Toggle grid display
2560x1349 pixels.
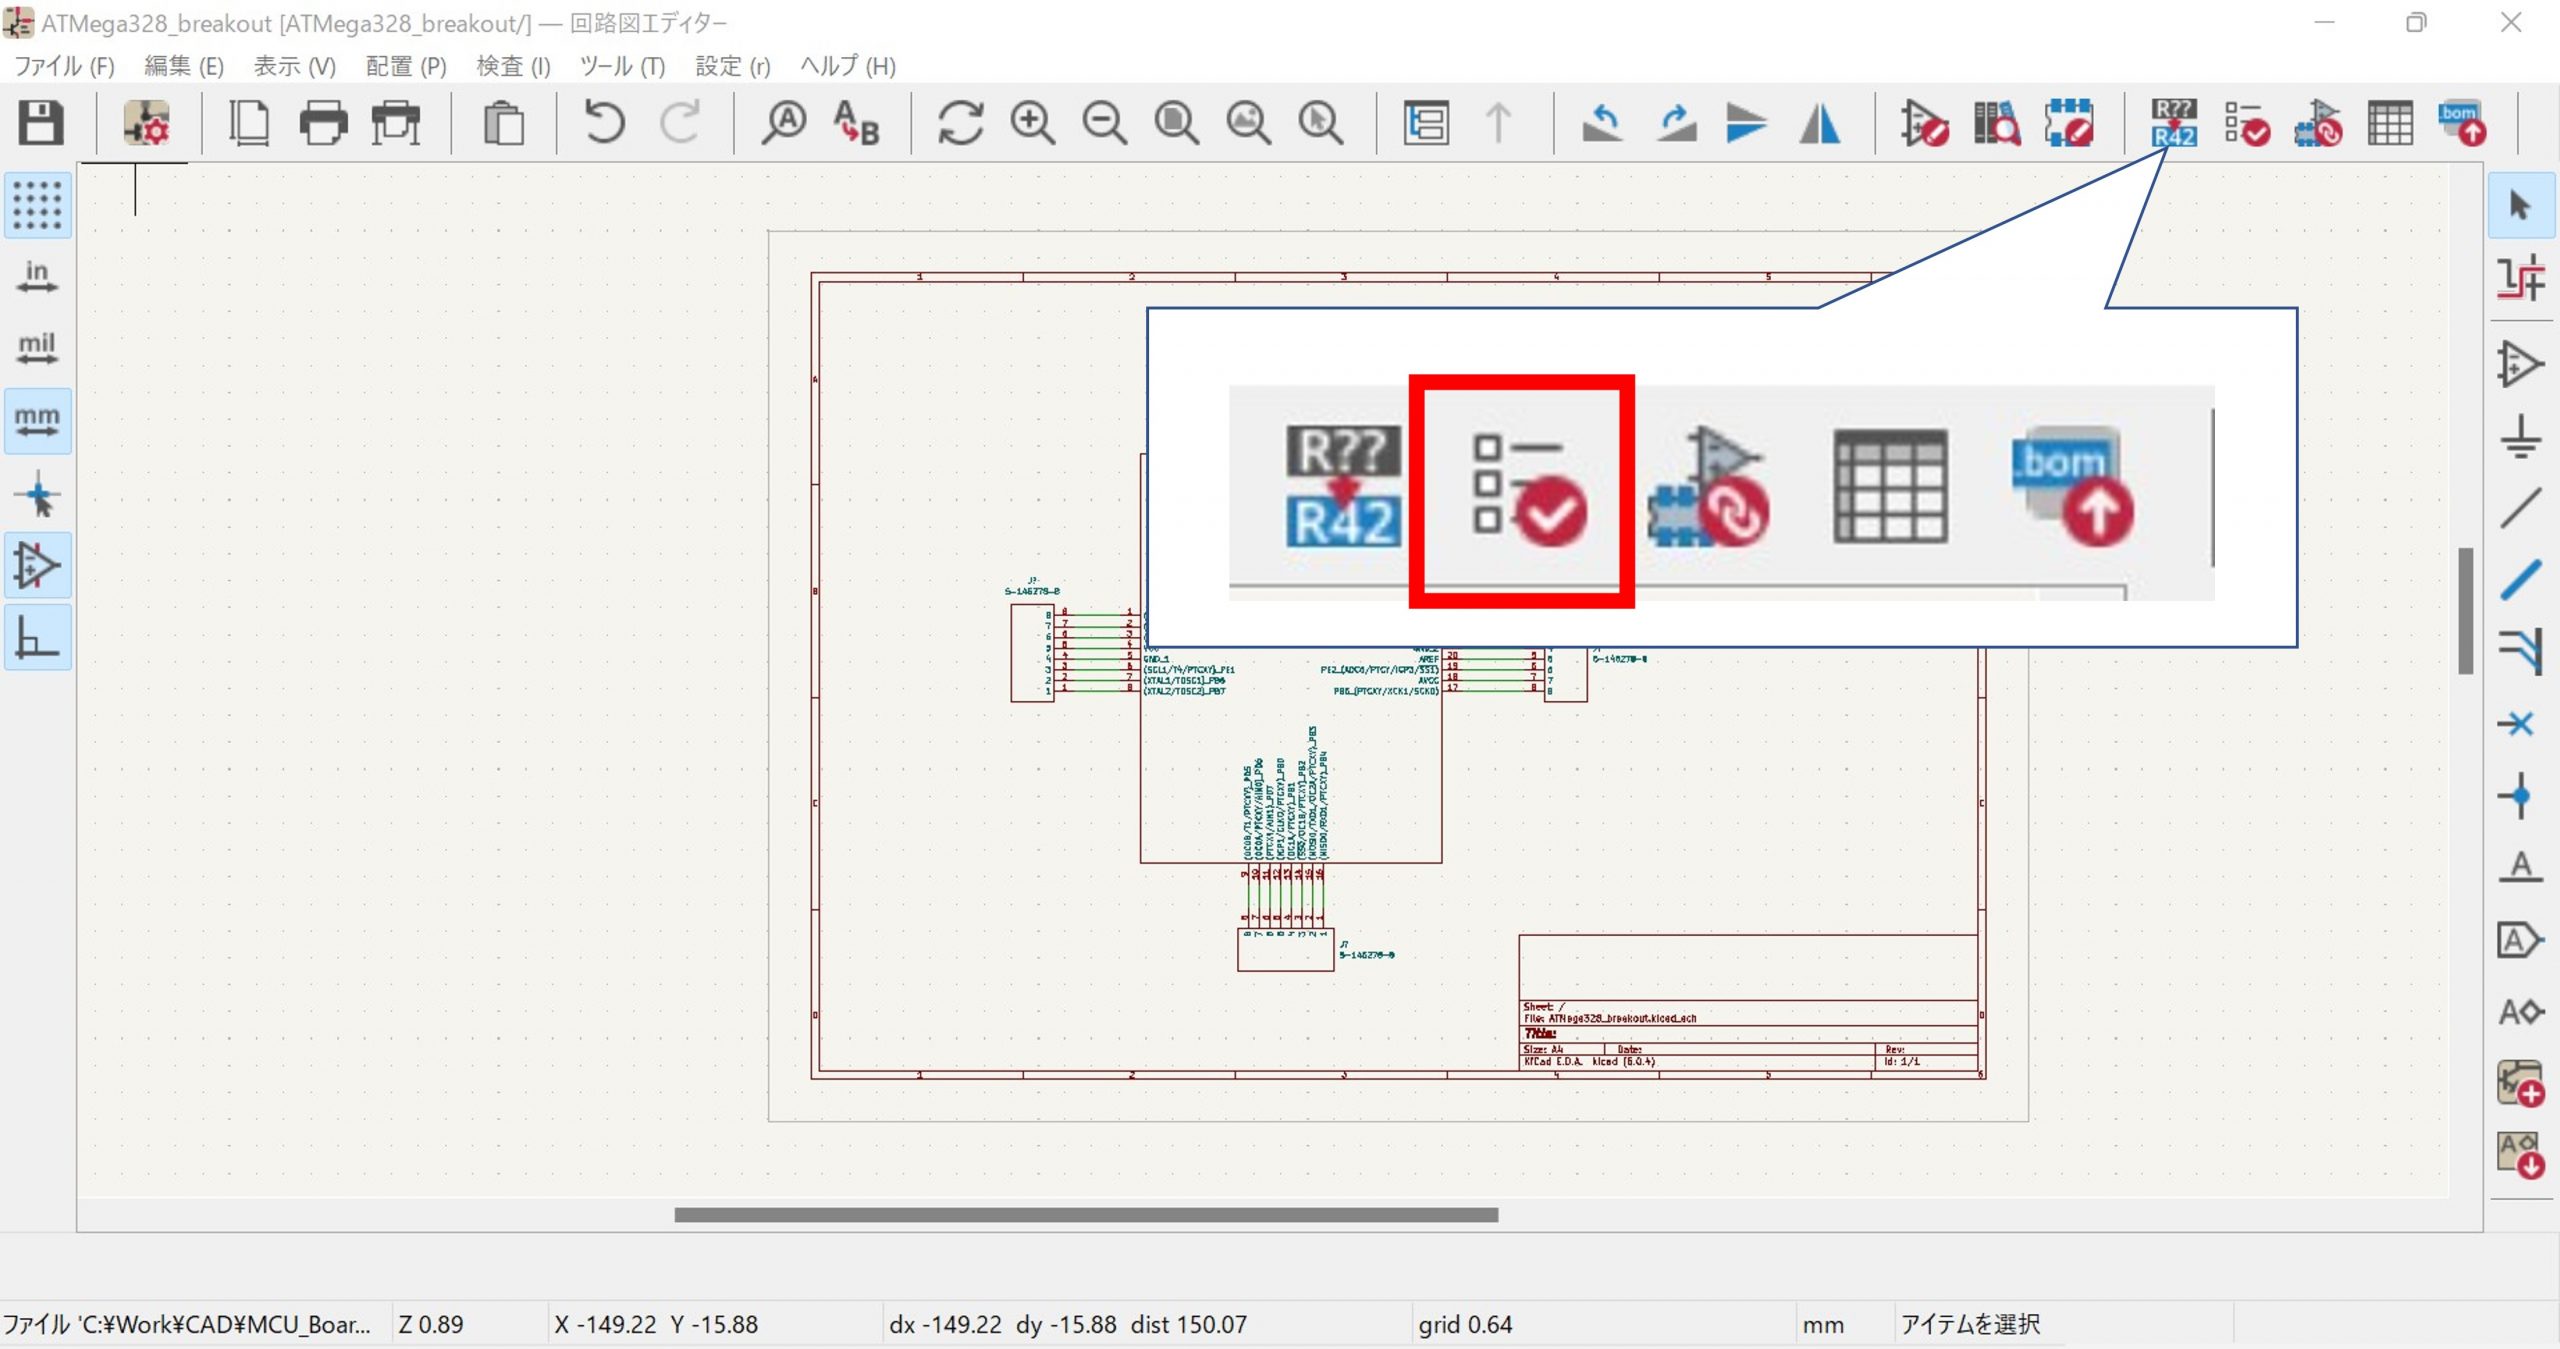tap(38, 205)
